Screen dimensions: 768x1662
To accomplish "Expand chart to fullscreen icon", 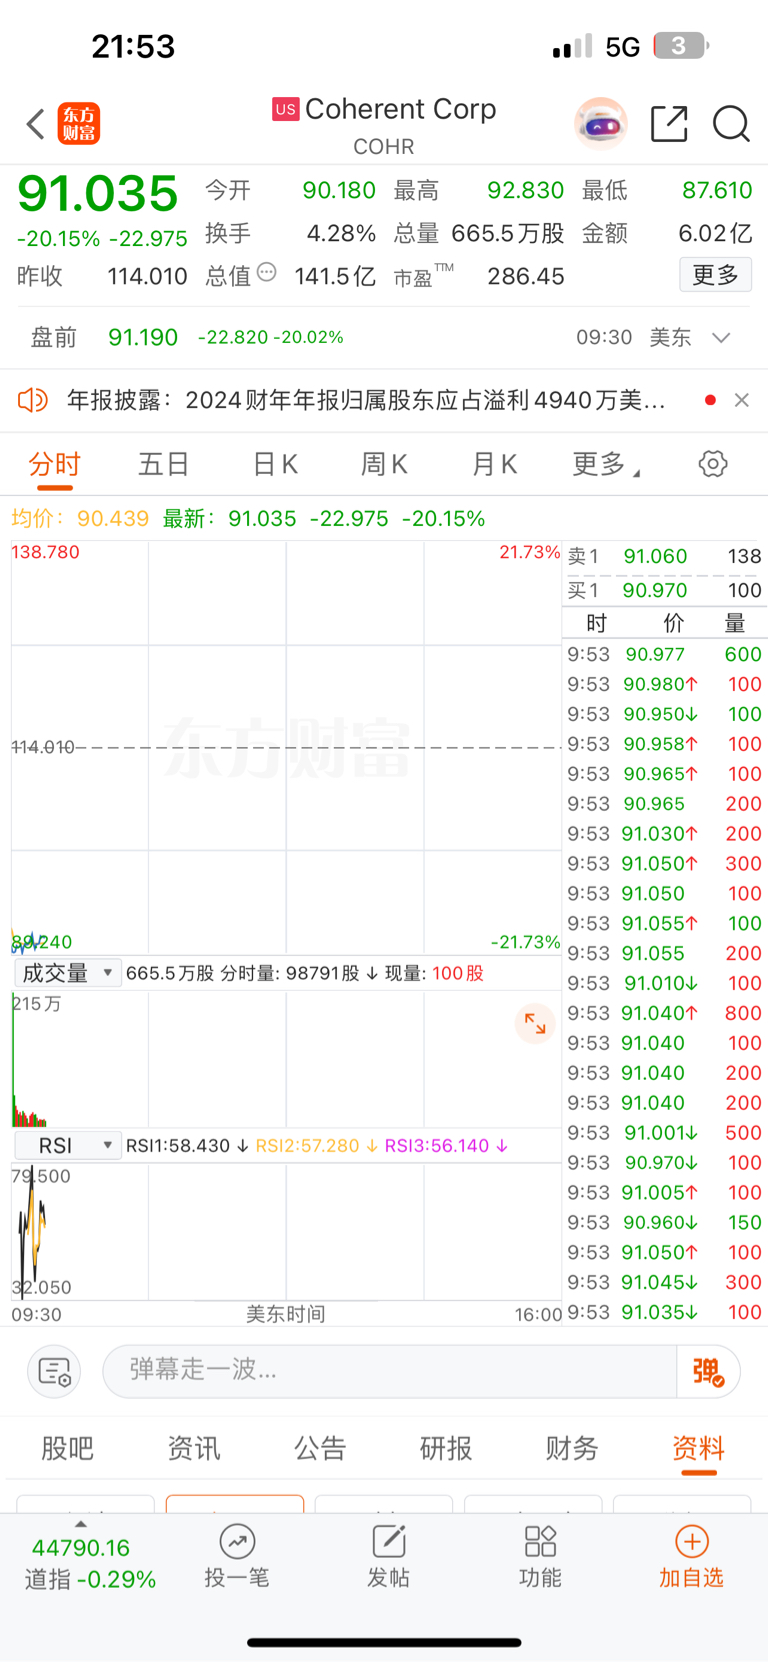I will 536,1023.
